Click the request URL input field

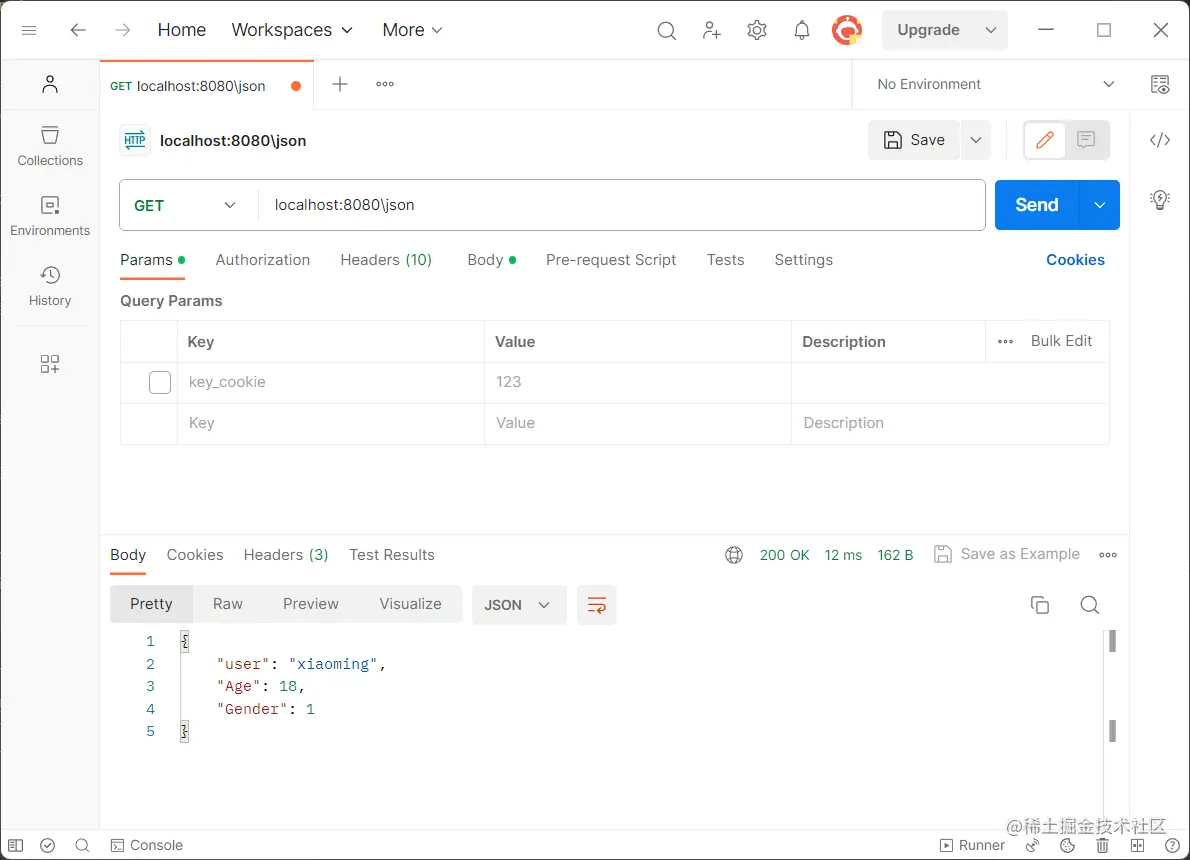click(620, 205)
